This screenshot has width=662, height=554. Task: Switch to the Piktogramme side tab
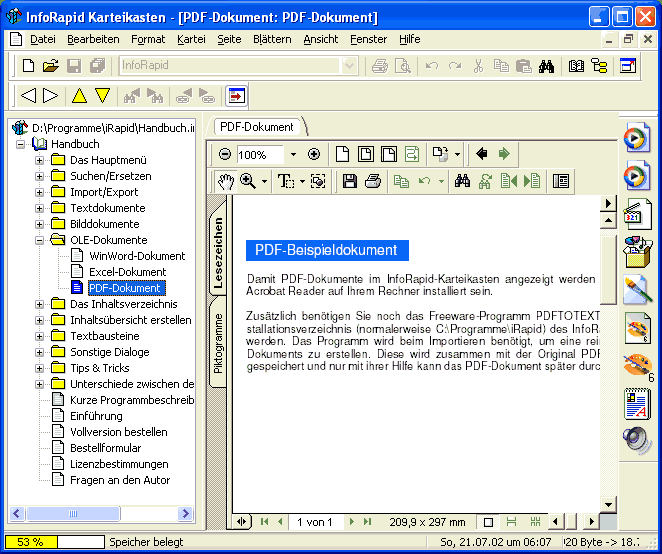tap(218, 343)
